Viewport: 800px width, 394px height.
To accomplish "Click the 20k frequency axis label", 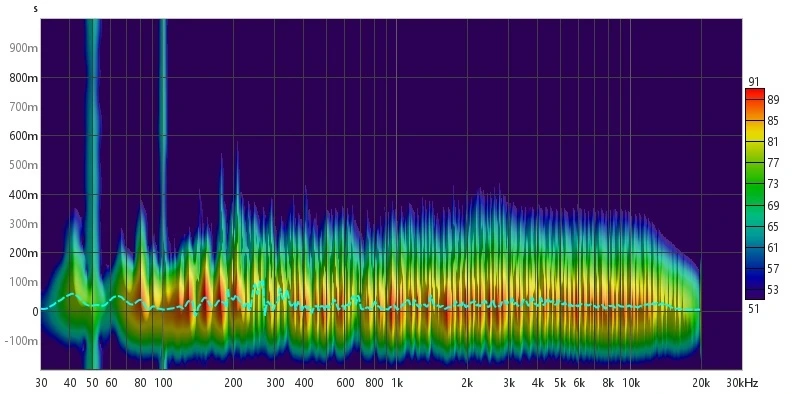I will coord(702,383).
